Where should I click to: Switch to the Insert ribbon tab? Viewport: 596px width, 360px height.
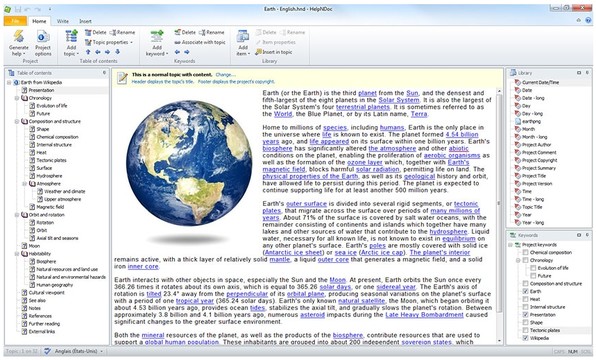(85, 21)
